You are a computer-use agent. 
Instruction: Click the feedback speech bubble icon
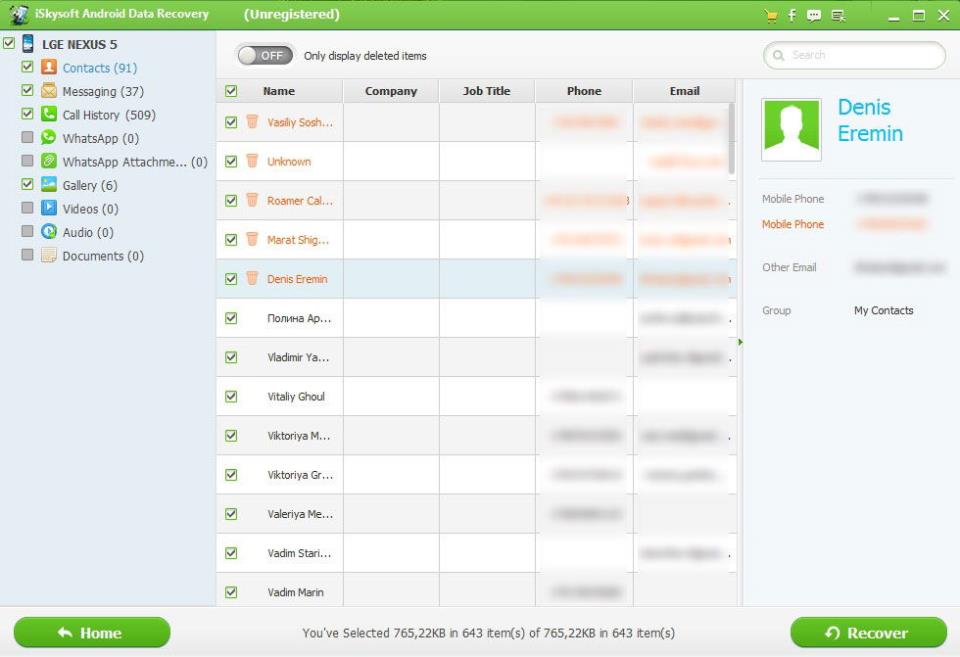click(814, 15)
